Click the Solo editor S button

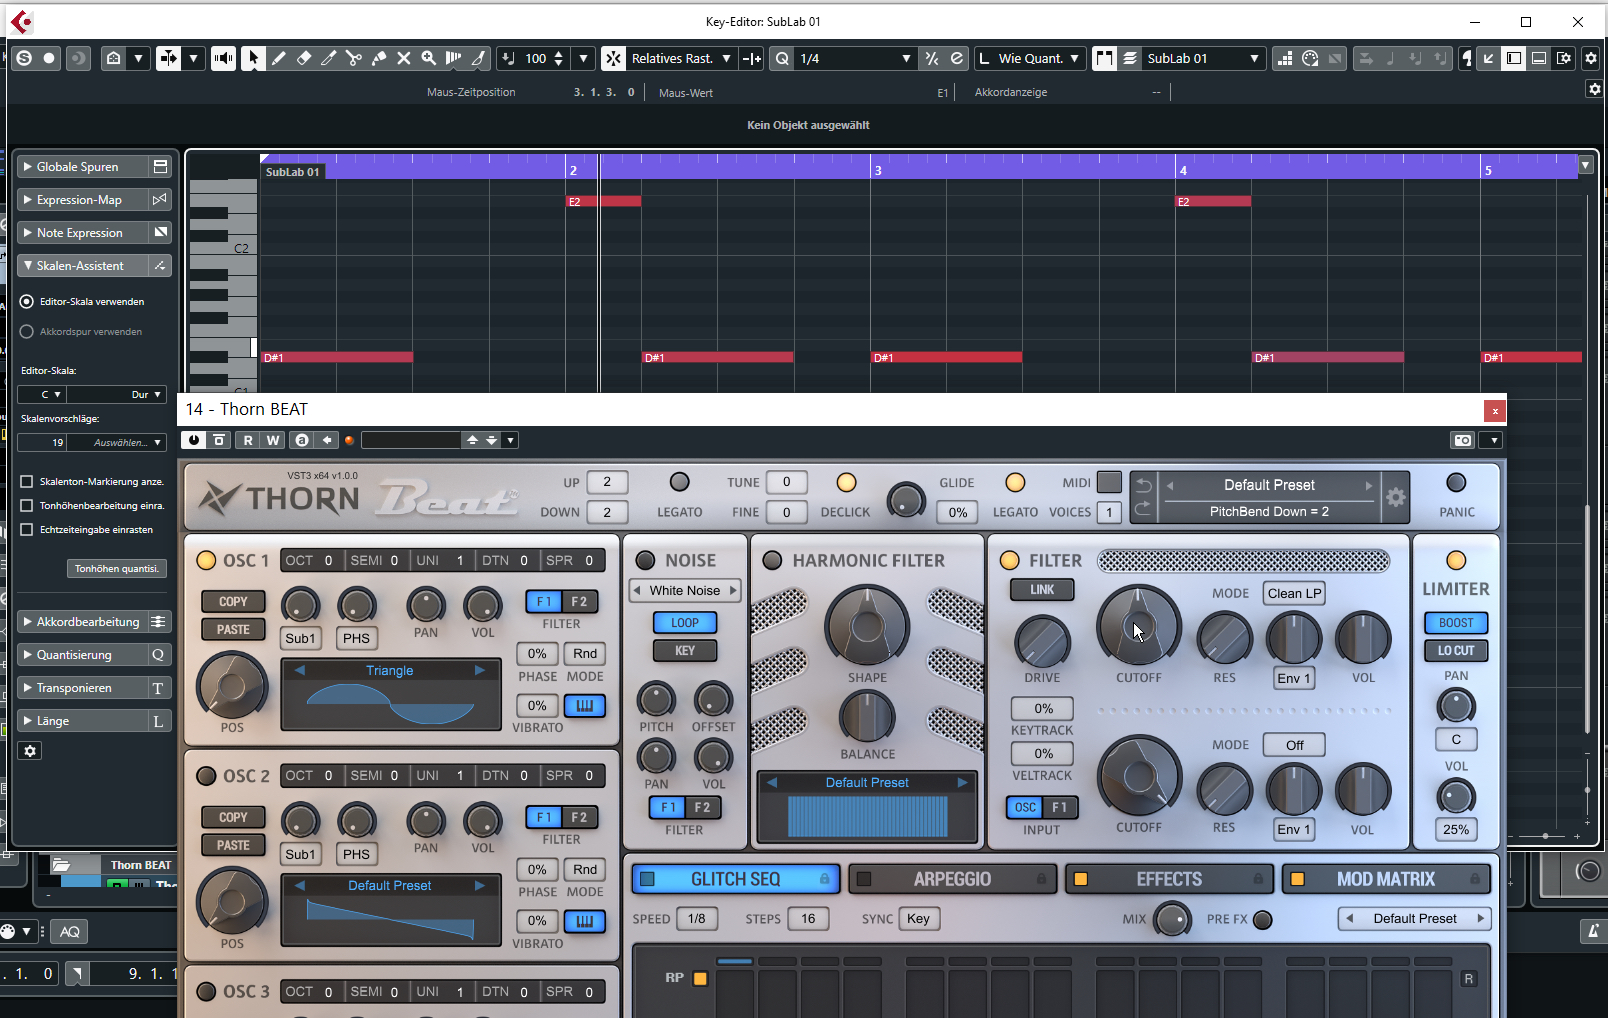tap(24, 59)
